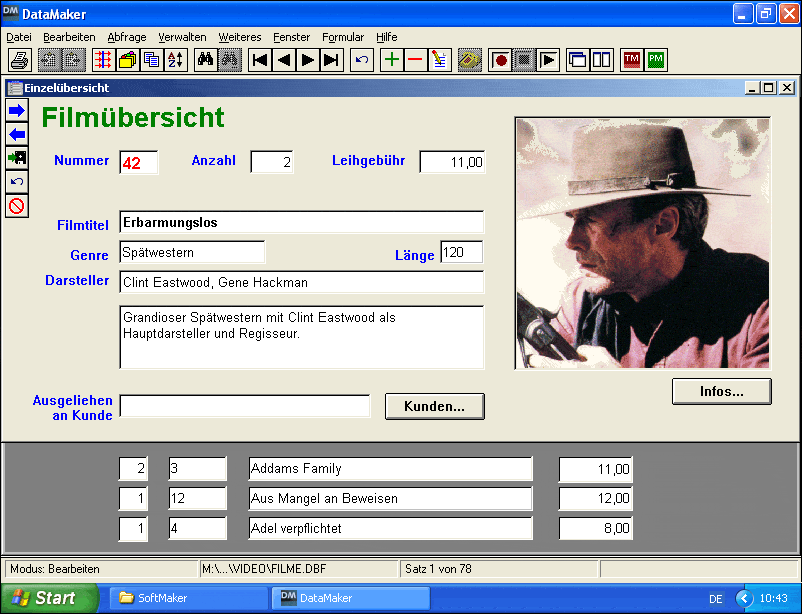Click the Länge field showing 120
The image size is (802, 614).
462,252
